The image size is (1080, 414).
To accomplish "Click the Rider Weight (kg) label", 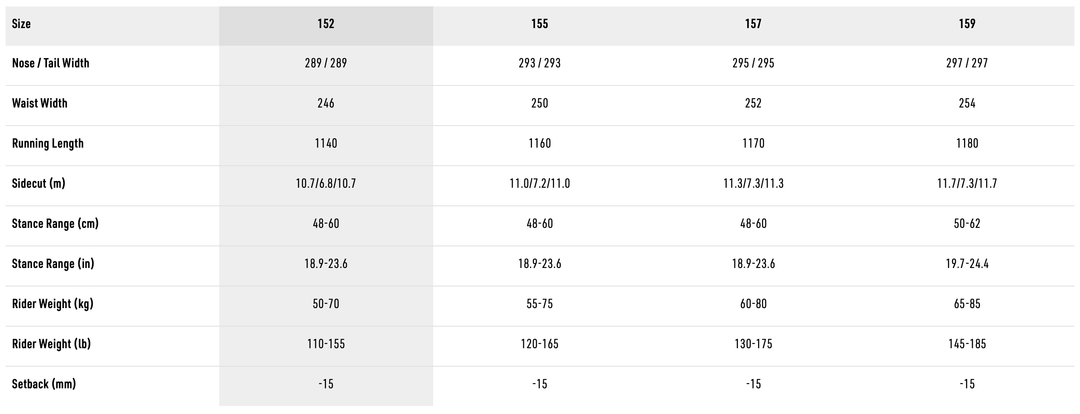I will pyautogui.click(x=55, y=304).
